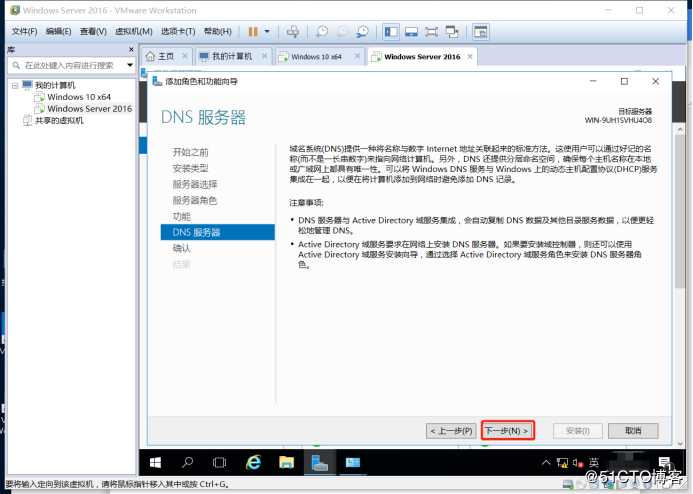Open the Windows Start menu in guest
Screen dimensions: 693x494
tap(155, 463)
